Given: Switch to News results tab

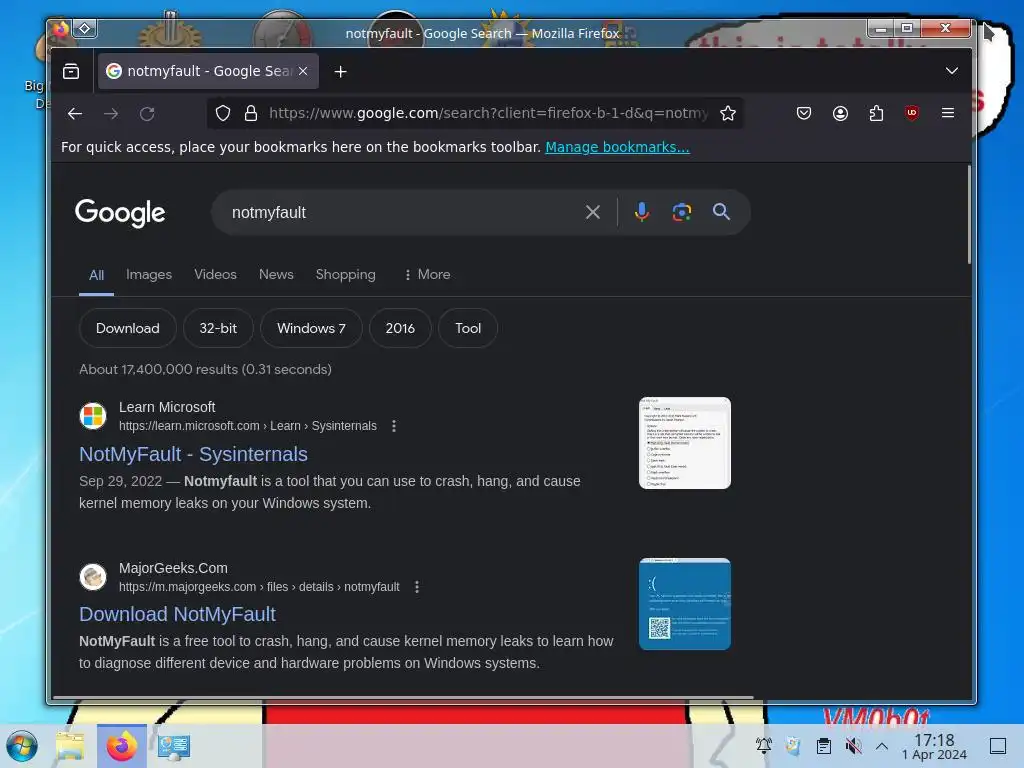Looking at the screenshot, I should [x=276, y=274].
